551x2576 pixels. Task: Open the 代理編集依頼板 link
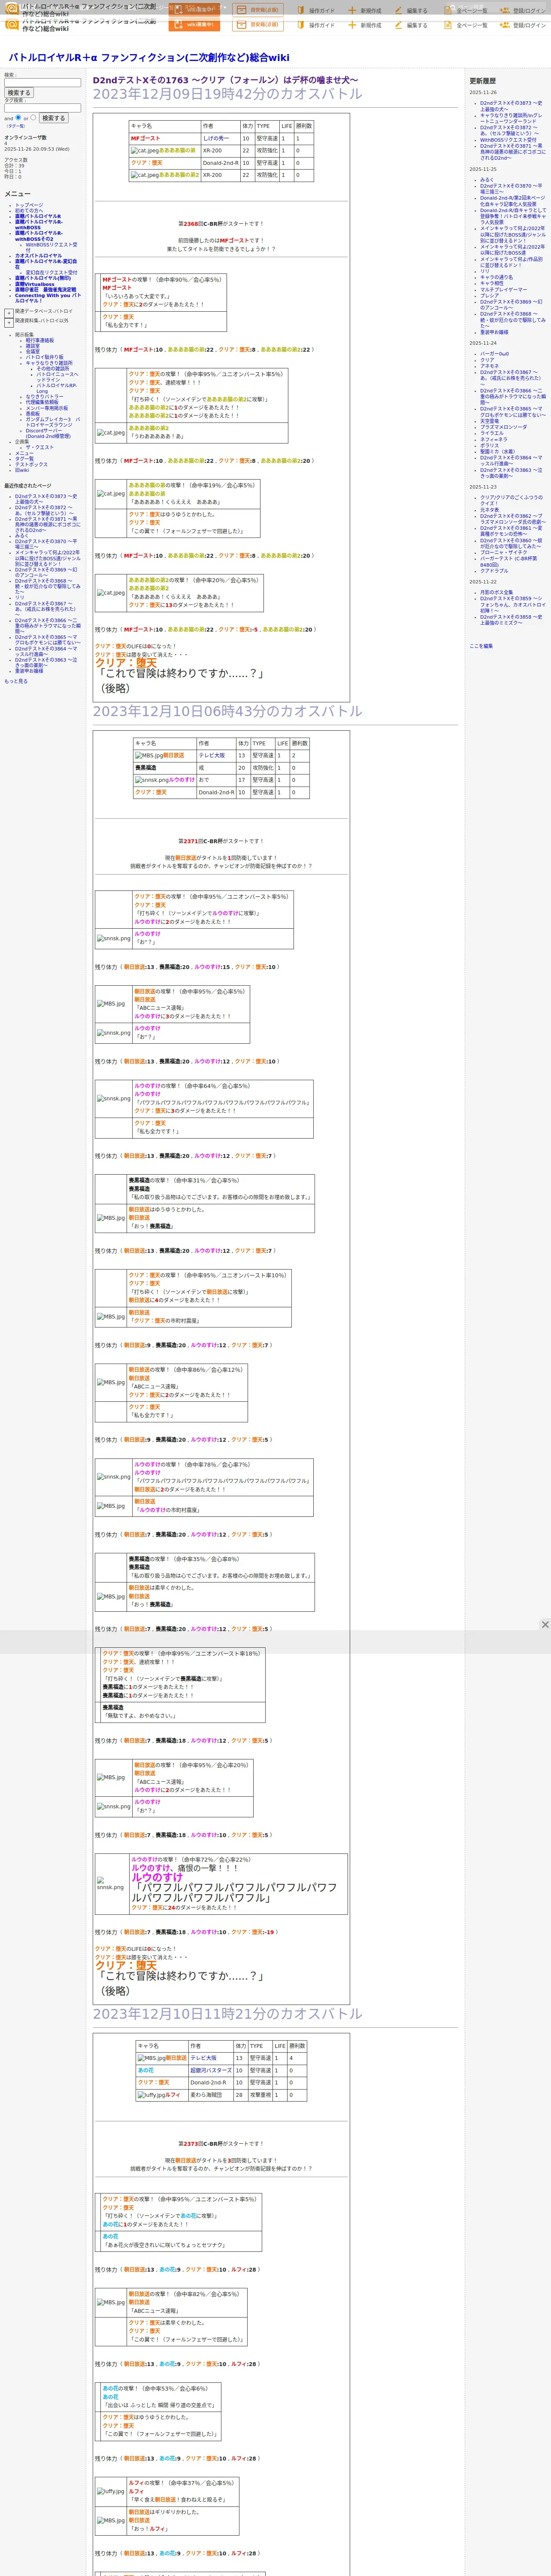(42, 403)
